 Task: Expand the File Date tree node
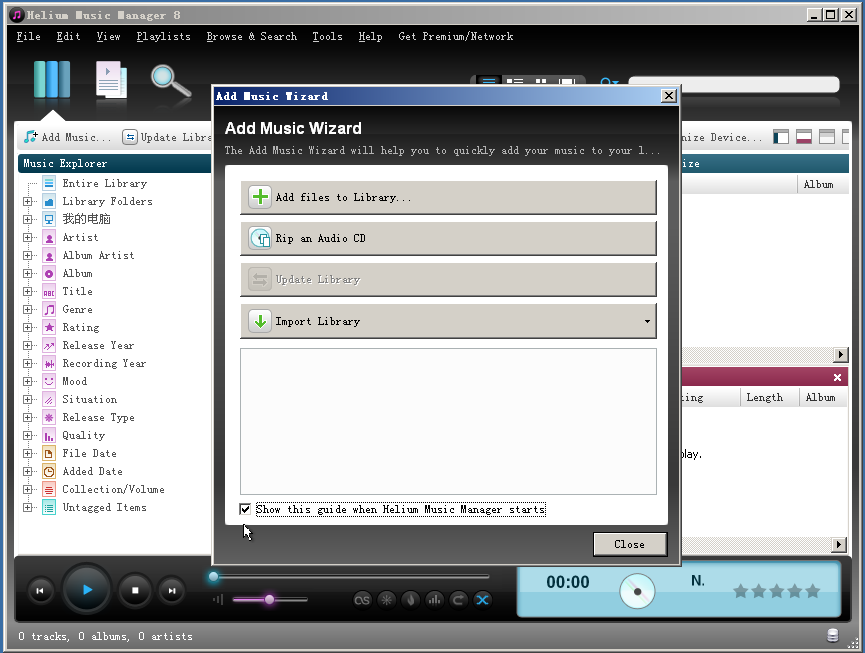[x=27, y=453]
